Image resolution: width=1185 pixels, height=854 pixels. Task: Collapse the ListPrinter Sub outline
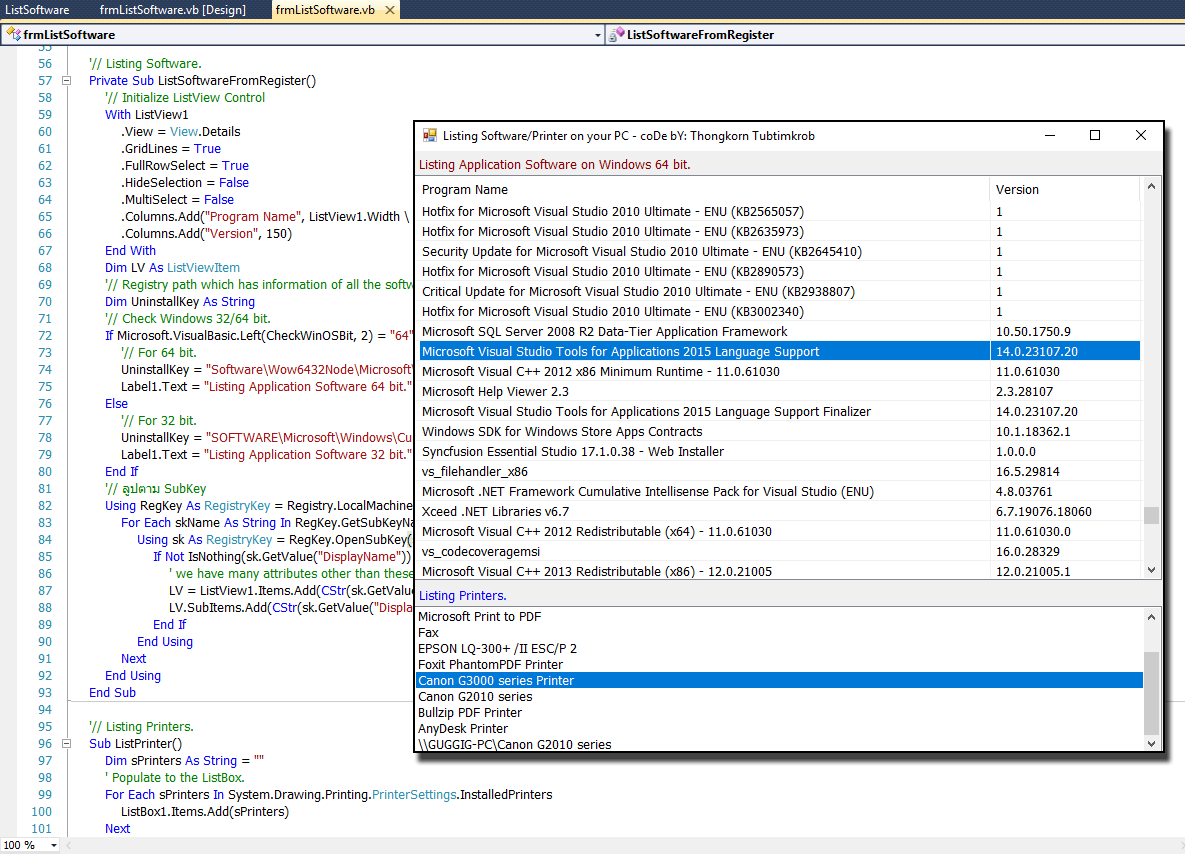(x=67, y=744)
